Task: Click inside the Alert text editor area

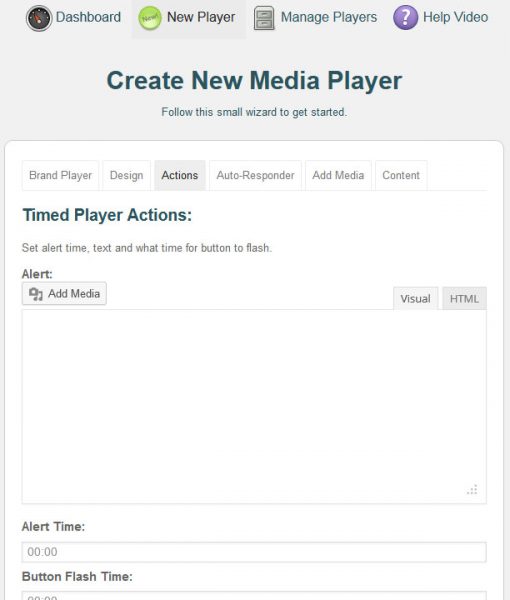Action: coord(254,406)
